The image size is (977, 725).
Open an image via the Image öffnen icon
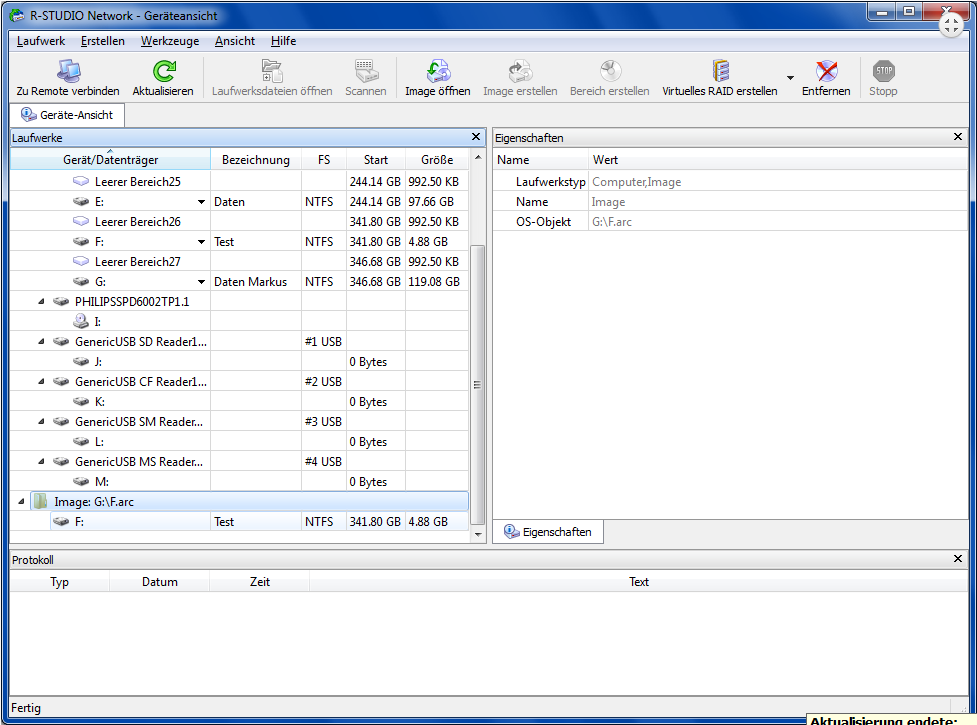point(438,71)
